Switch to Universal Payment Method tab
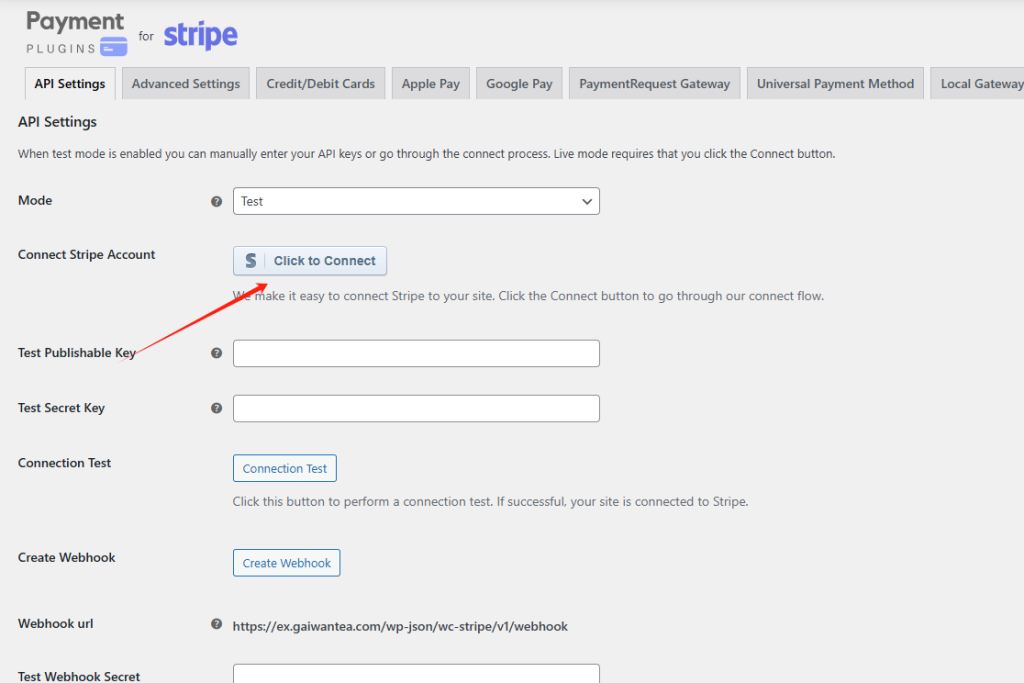This screenshot has width=1024, height=683. [x=835, y=84]
